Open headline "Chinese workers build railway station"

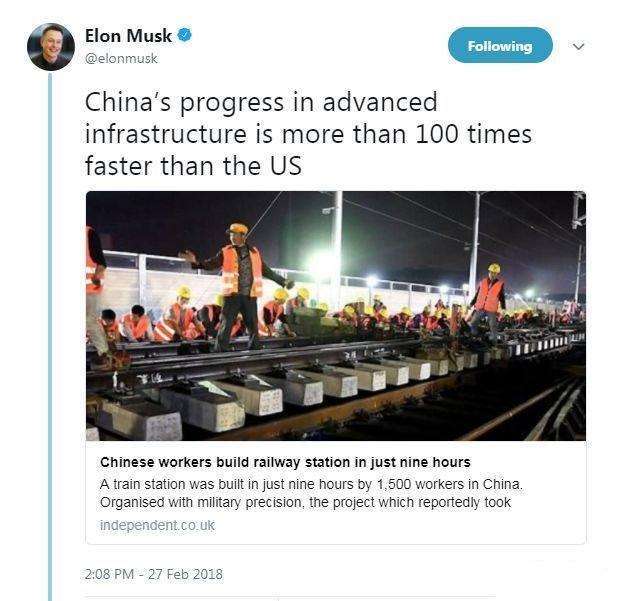point(285,462)
